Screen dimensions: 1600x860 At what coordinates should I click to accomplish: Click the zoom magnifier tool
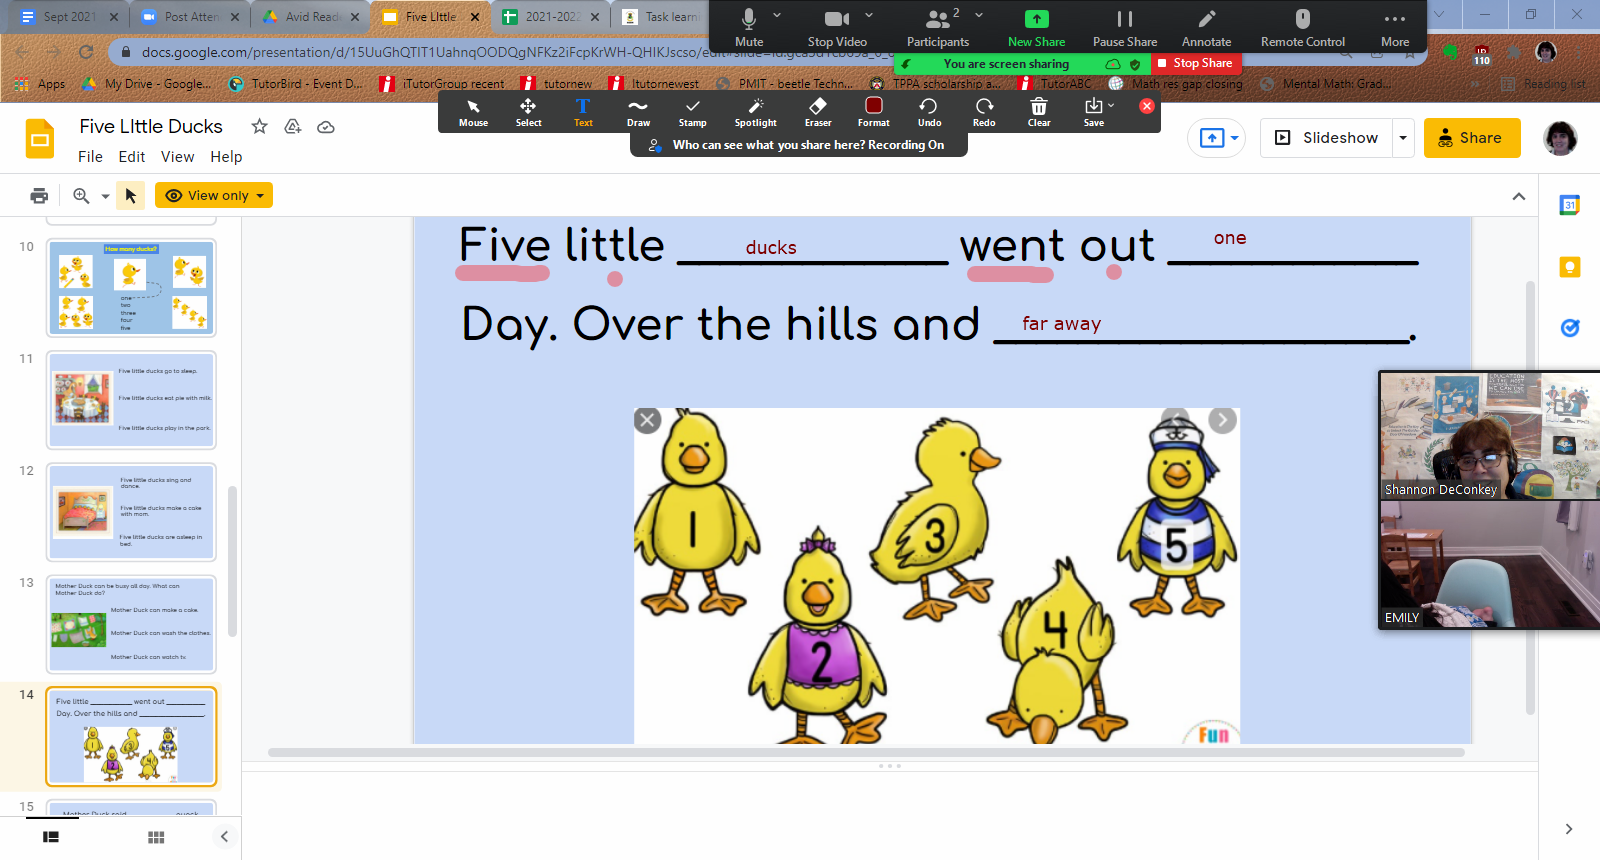(81, 196)
